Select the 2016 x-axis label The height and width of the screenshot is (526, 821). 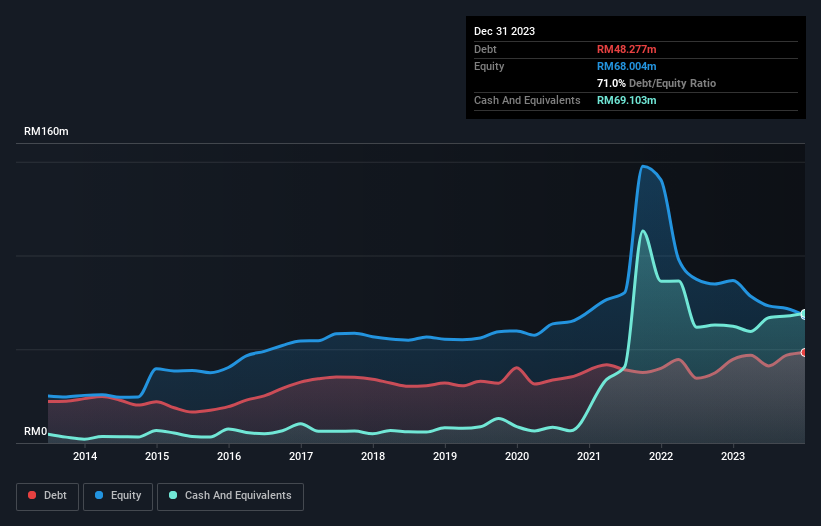(229, 456)
